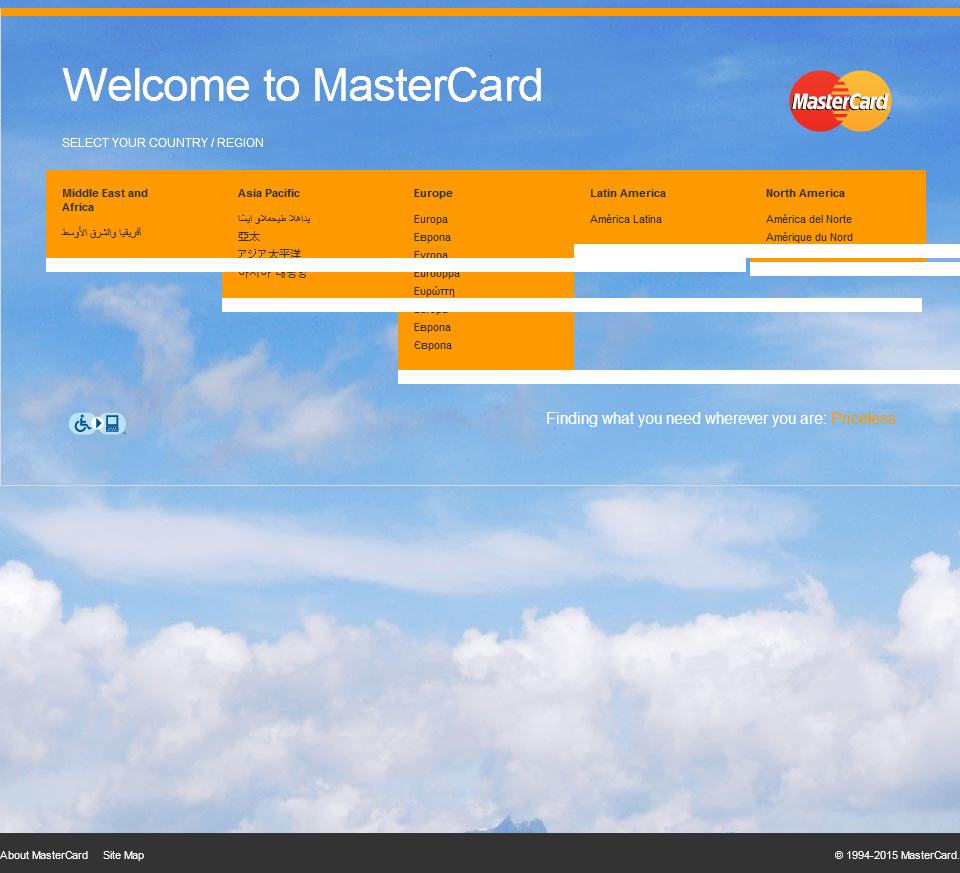This screenshot has height=873, width=960.
Task: Click the Welcome to MasterCard heading
Action: click(302, 85)
